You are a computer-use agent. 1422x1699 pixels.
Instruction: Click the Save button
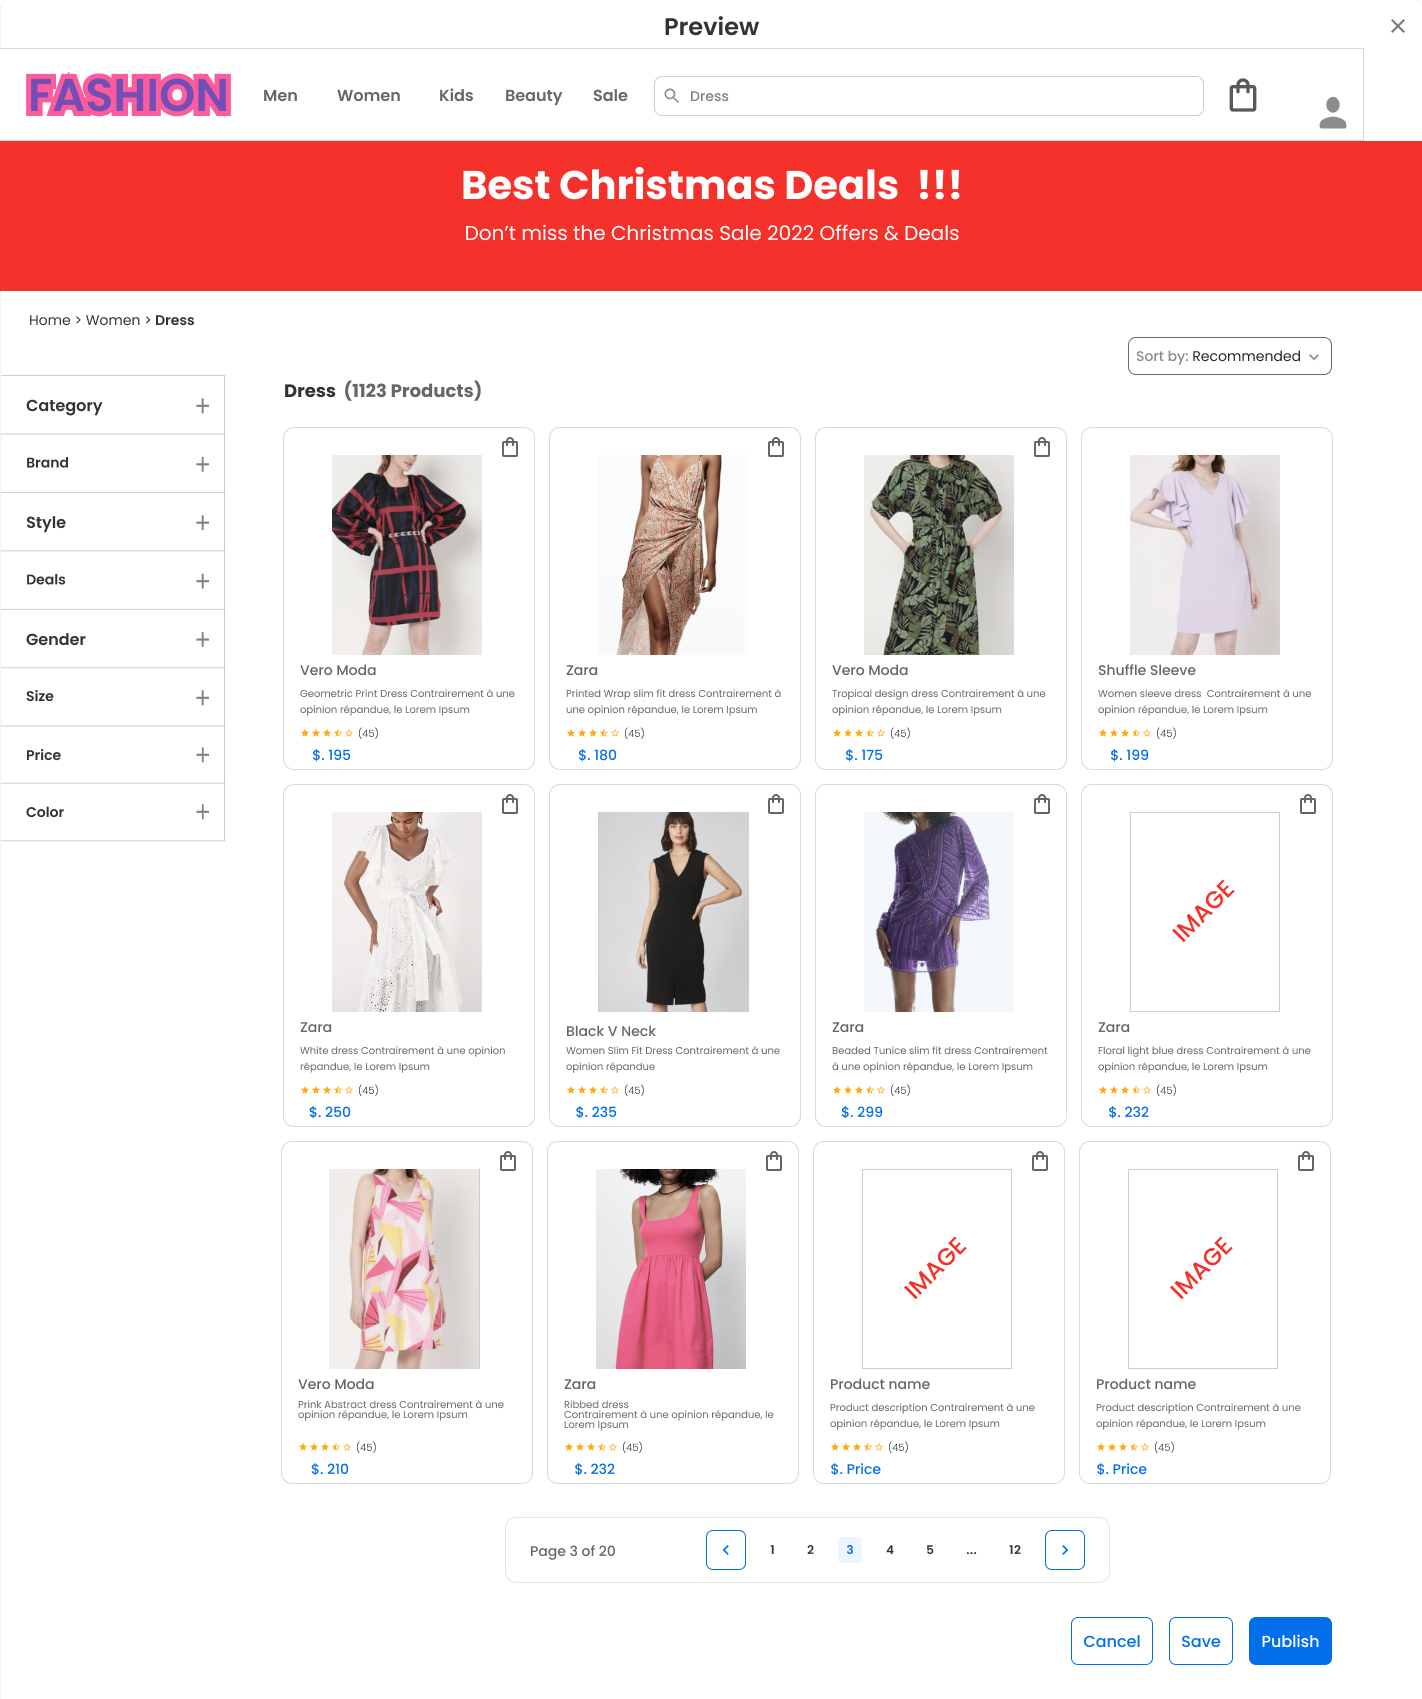pyautogui.click(x=1201, y=1641)
